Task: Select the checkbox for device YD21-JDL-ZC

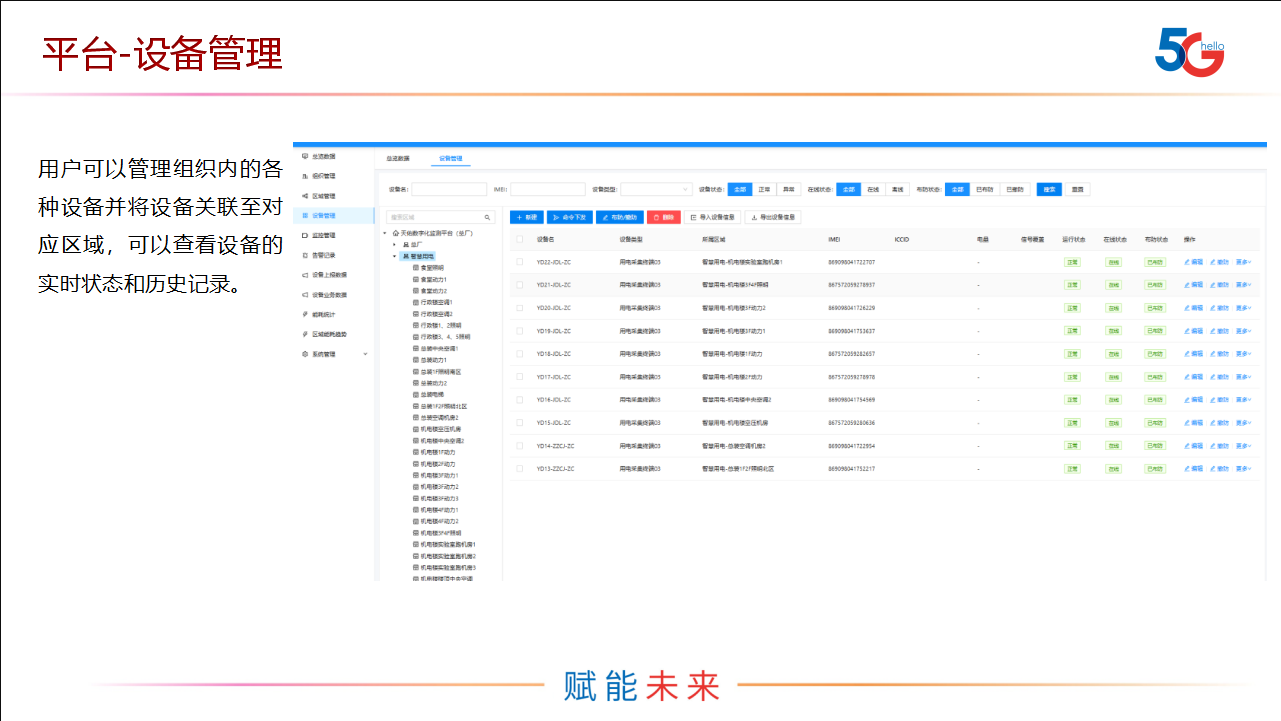Action: 519,285
